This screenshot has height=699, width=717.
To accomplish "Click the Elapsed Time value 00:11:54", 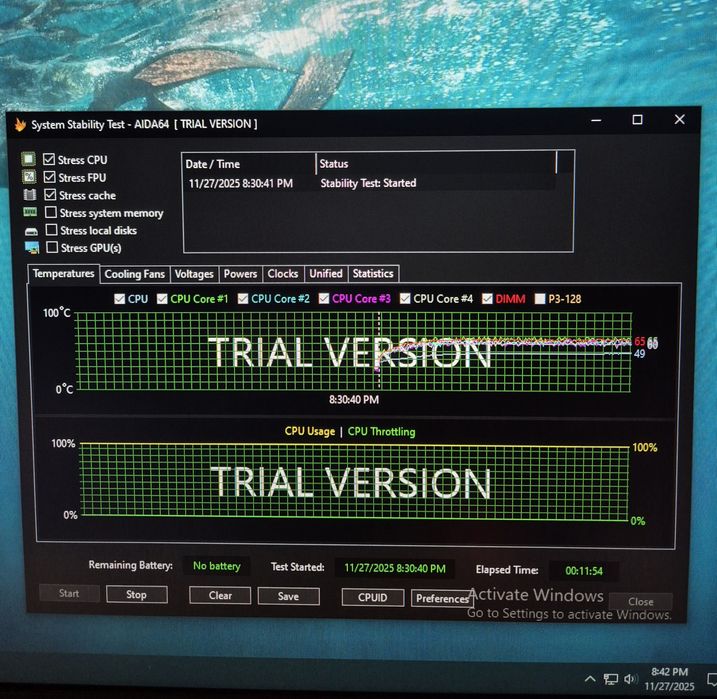I will point(584,571).
